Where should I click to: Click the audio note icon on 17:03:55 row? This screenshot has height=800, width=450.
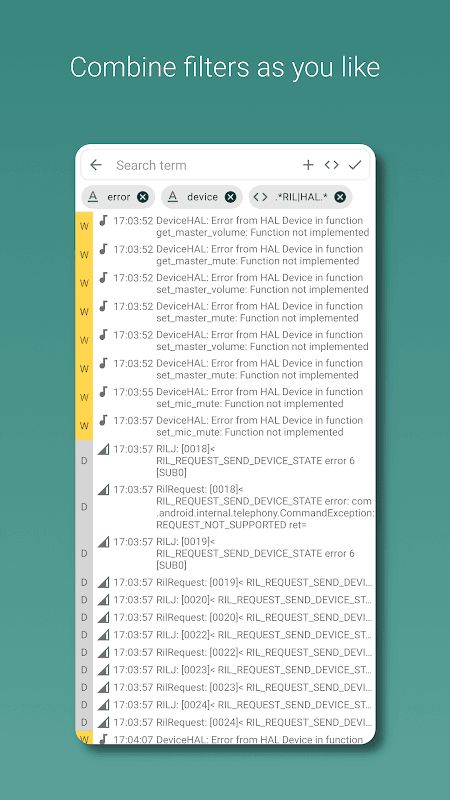[x=104, y=392]
